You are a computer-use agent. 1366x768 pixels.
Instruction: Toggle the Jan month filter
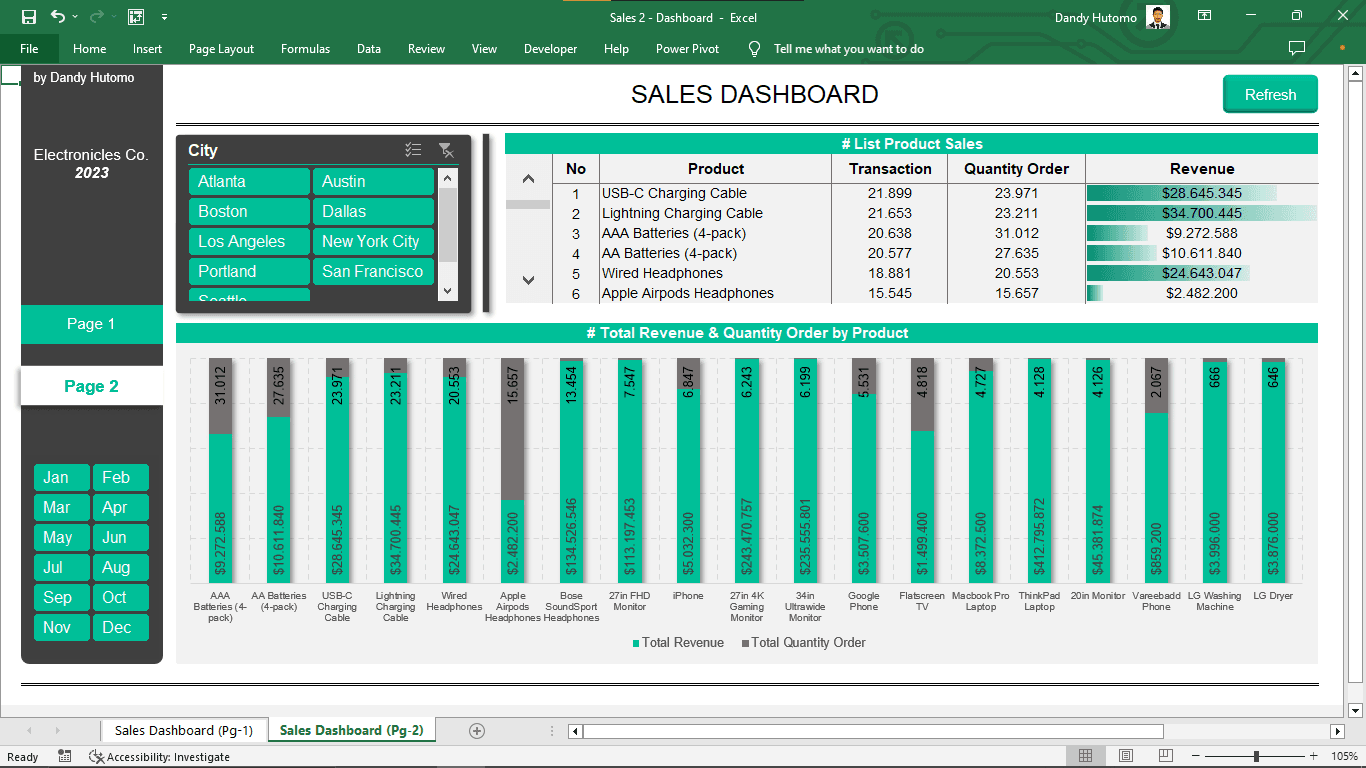[61, 478]
